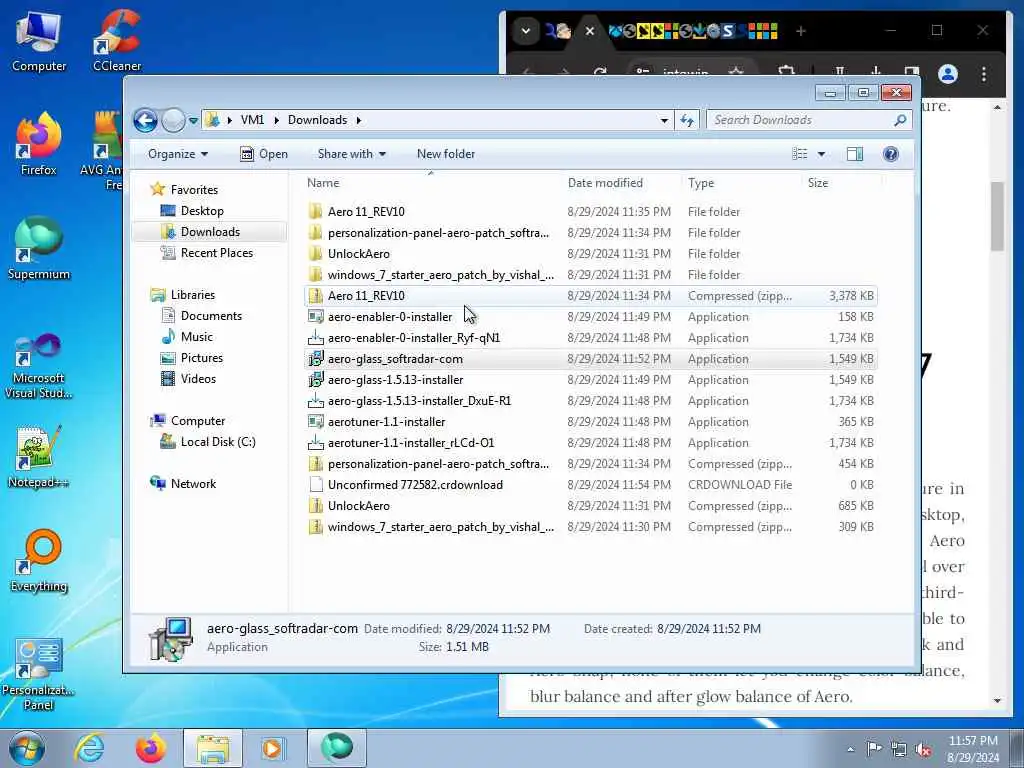Click the Explorer refresh button

tap(687, 120)
